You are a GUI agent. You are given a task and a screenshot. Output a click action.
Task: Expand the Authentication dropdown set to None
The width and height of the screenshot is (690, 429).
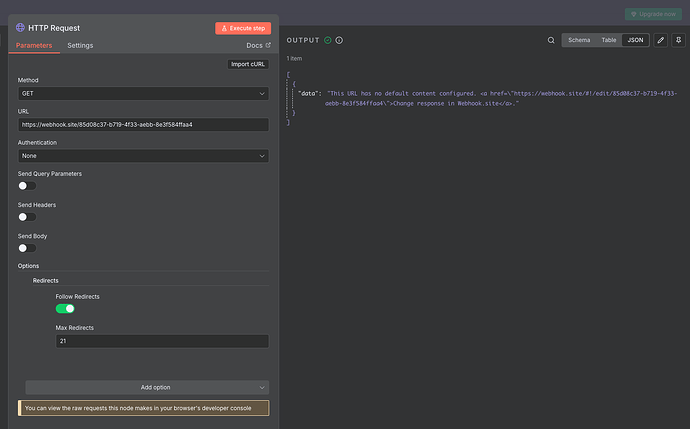pyautogui.click(x=143, y=156)
